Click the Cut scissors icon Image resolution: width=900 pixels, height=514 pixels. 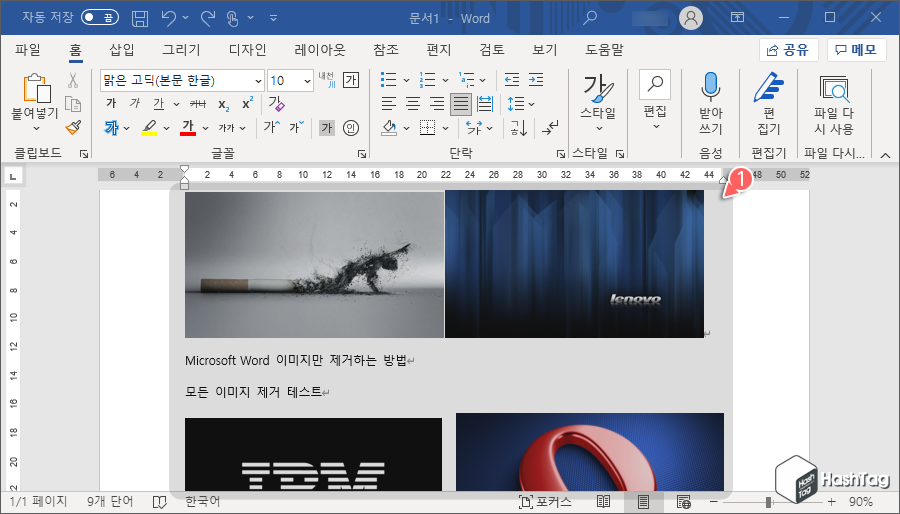(x=73, y=80)
